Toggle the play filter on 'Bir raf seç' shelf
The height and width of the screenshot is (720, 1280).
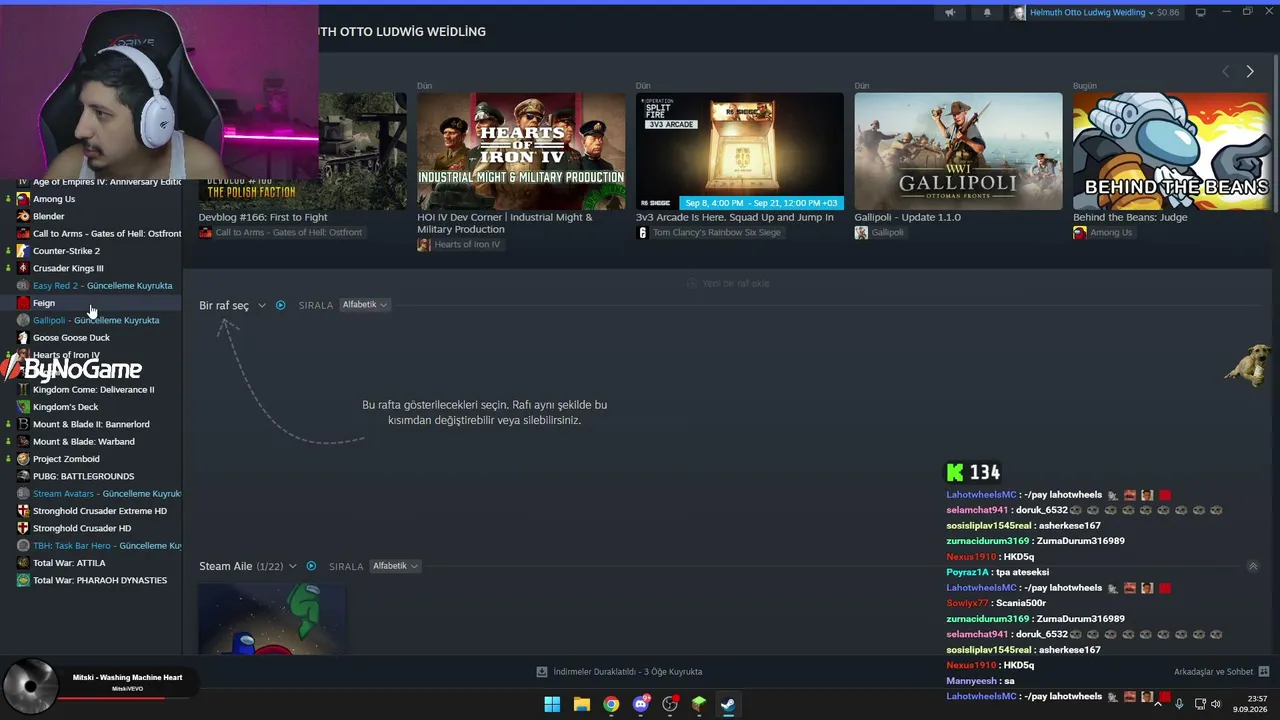tap(280, 305)
